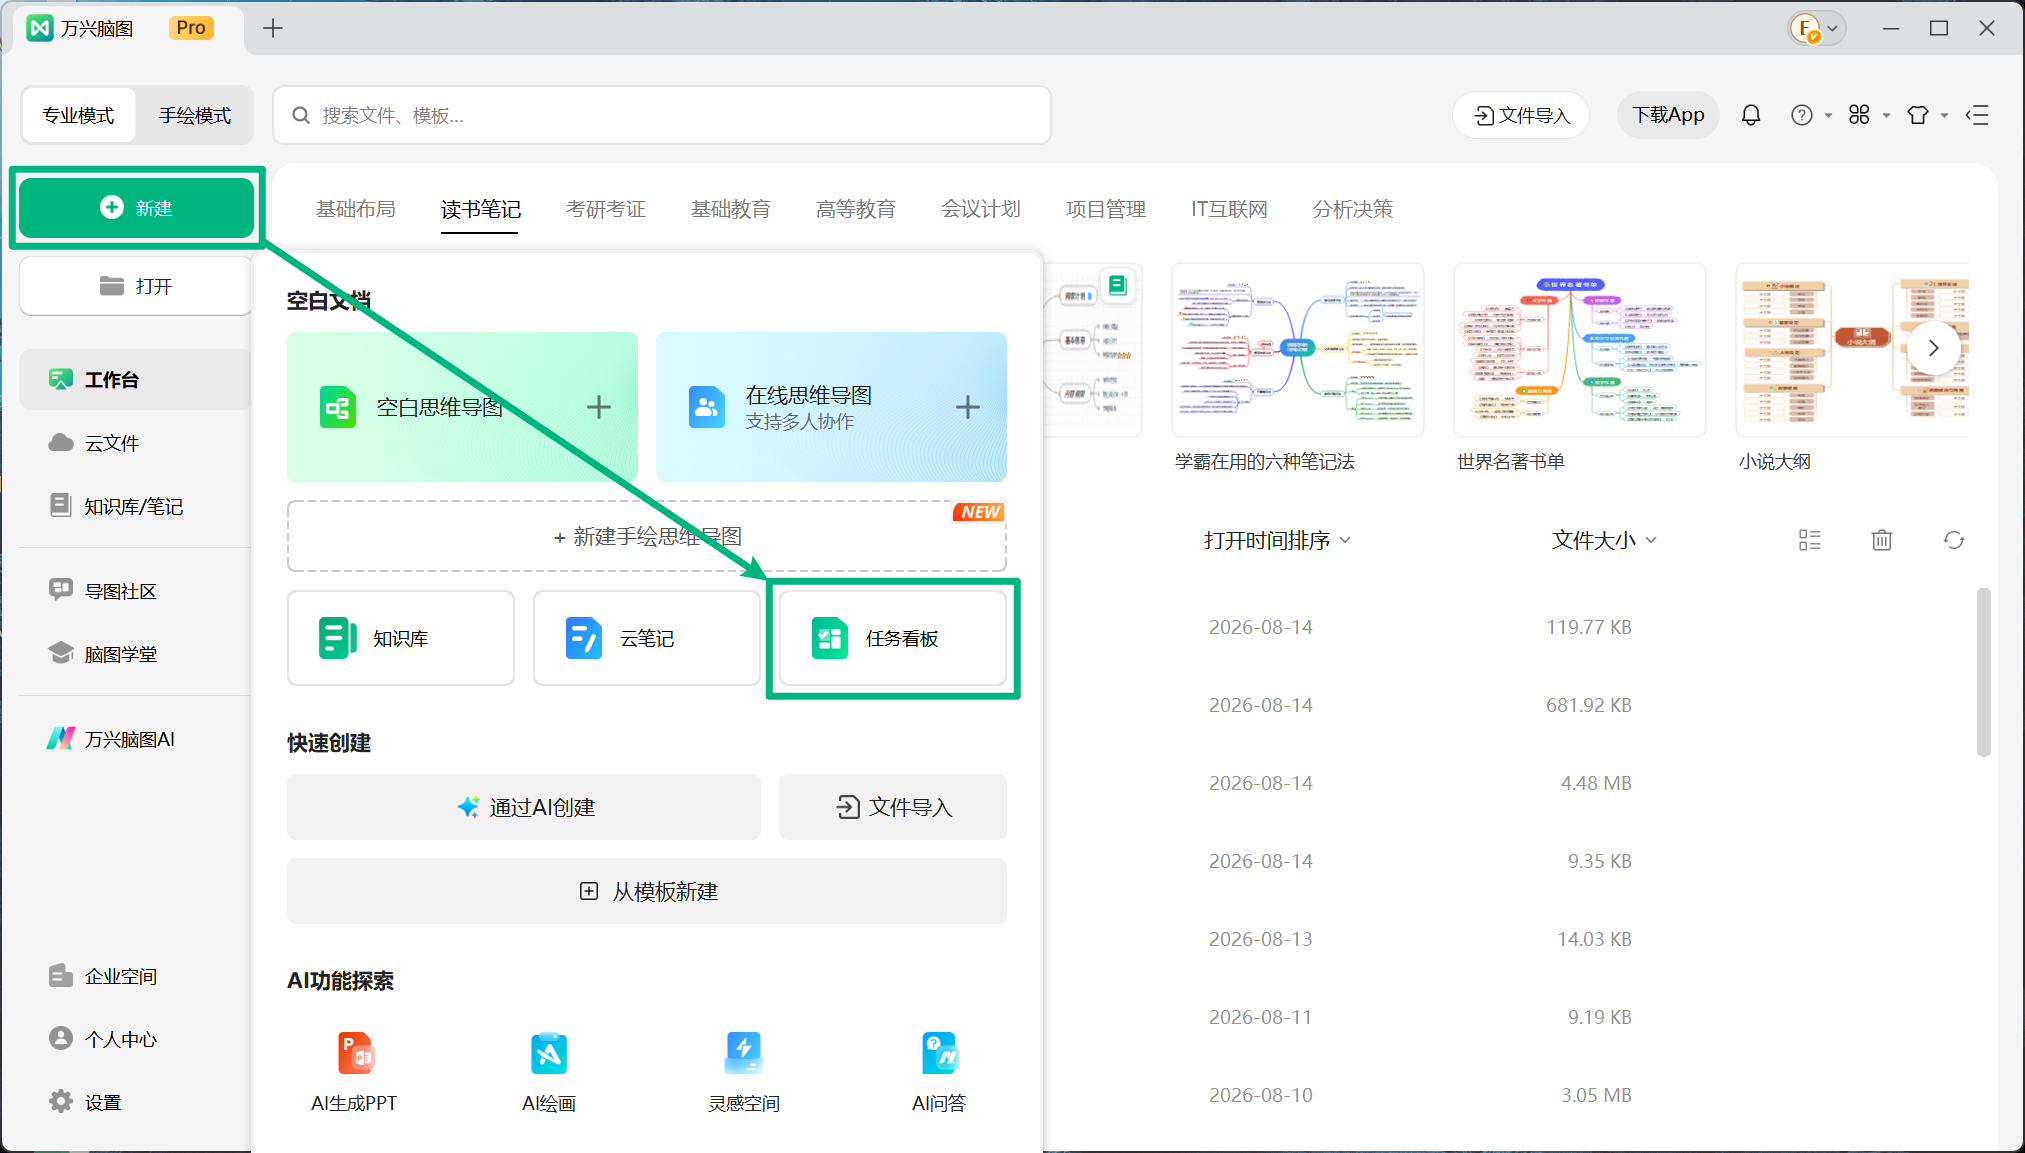Expand the 文件大小 sort dropdown
This screenshot has height=1153, width=2025.
tap(1604, 540)
